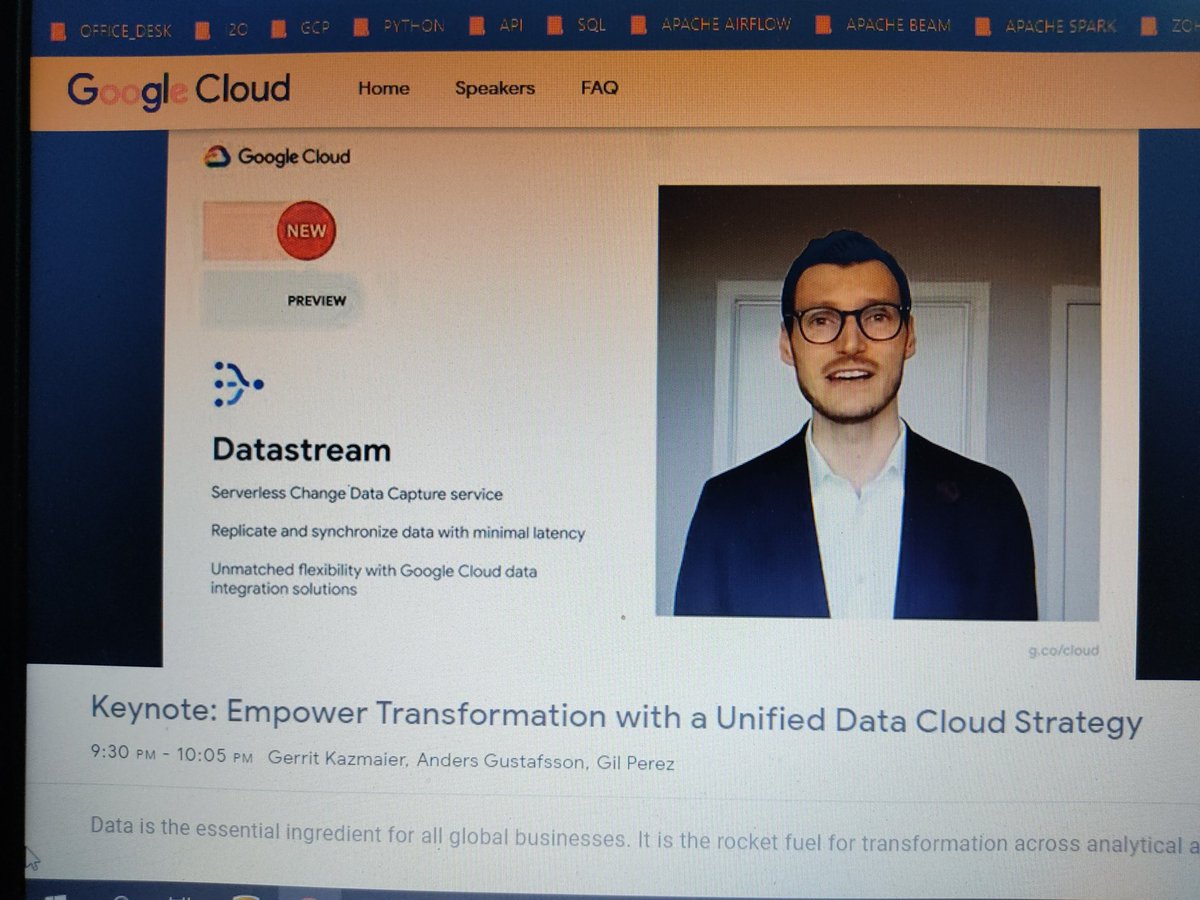Click speaker name Gerrit Kazmaier
This screenshot has height=900, width=1200.
click(x=336, y=759)
